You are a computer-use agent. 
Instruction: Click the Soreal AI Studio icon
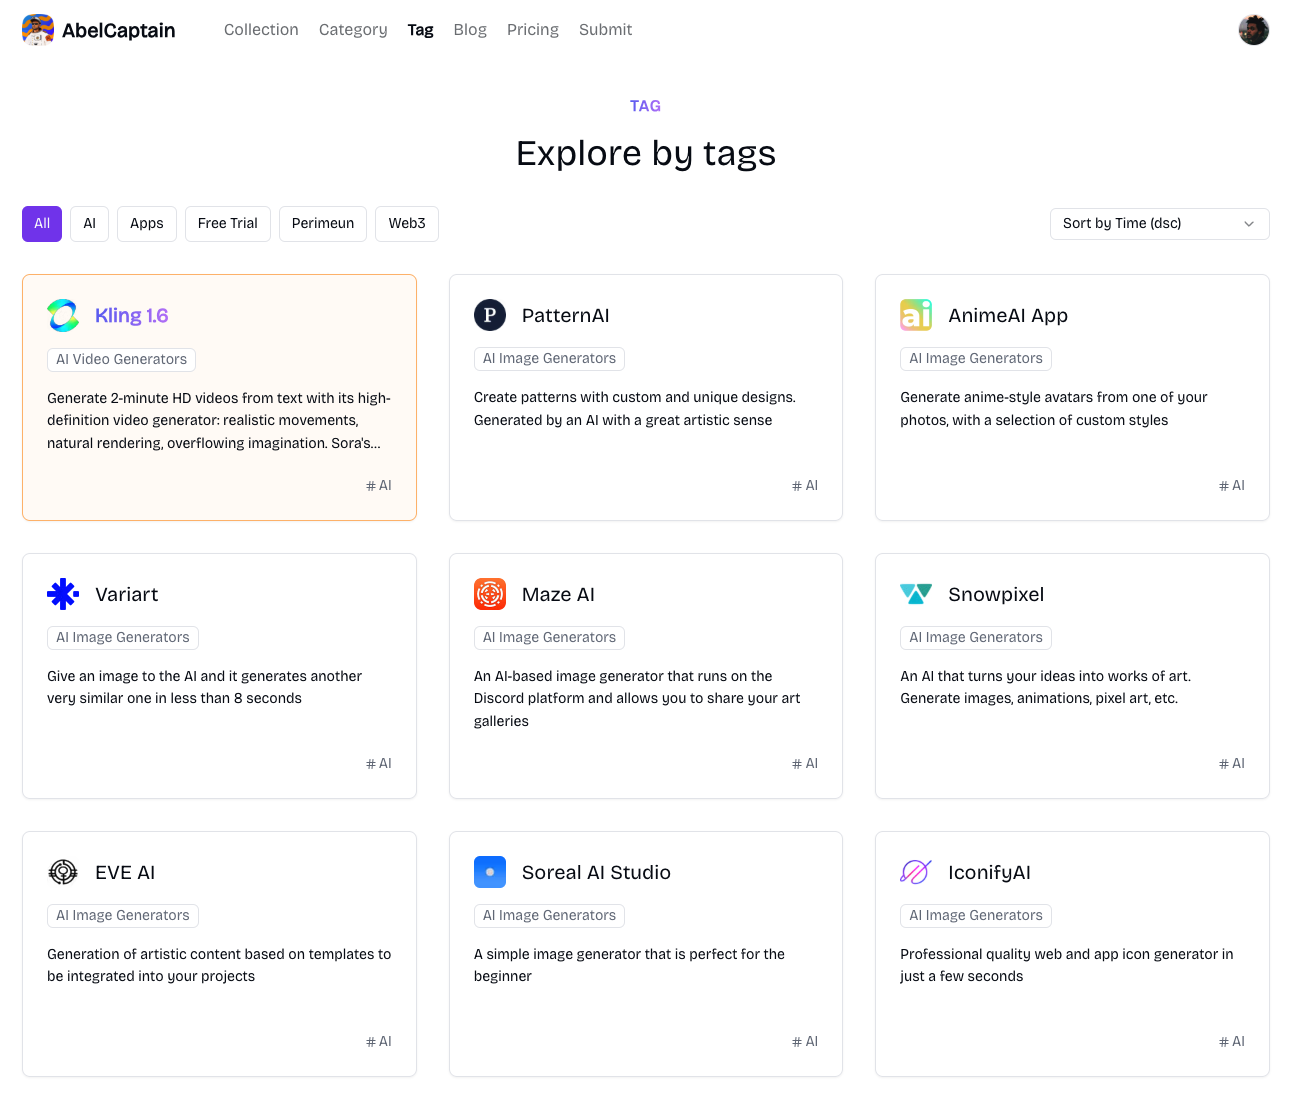(490, 872)
